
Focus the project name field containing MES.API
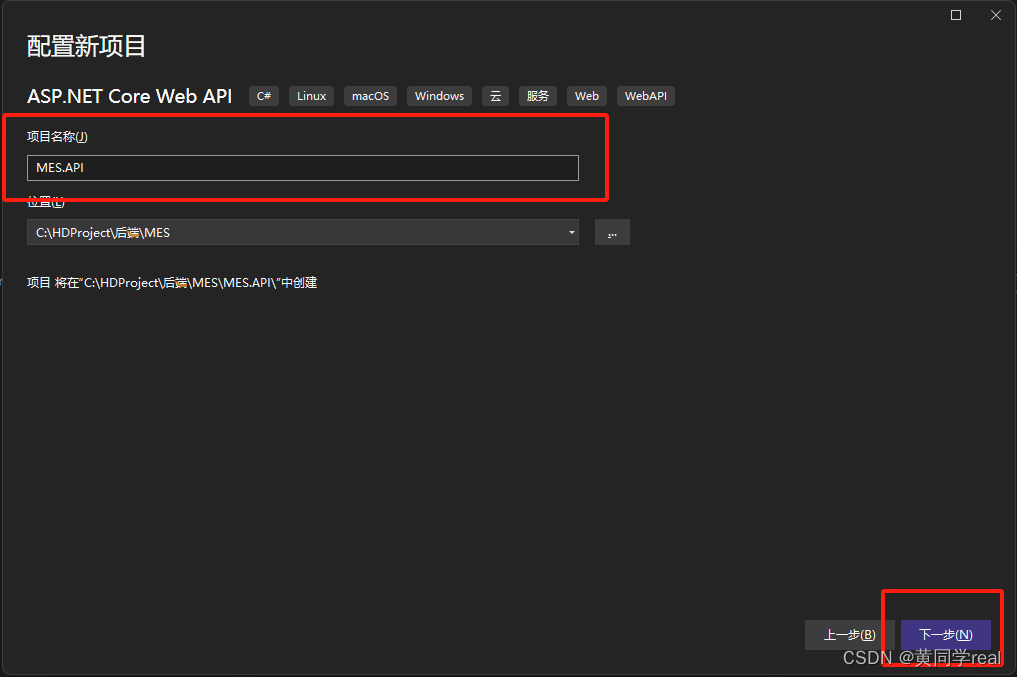click(302, 168)
